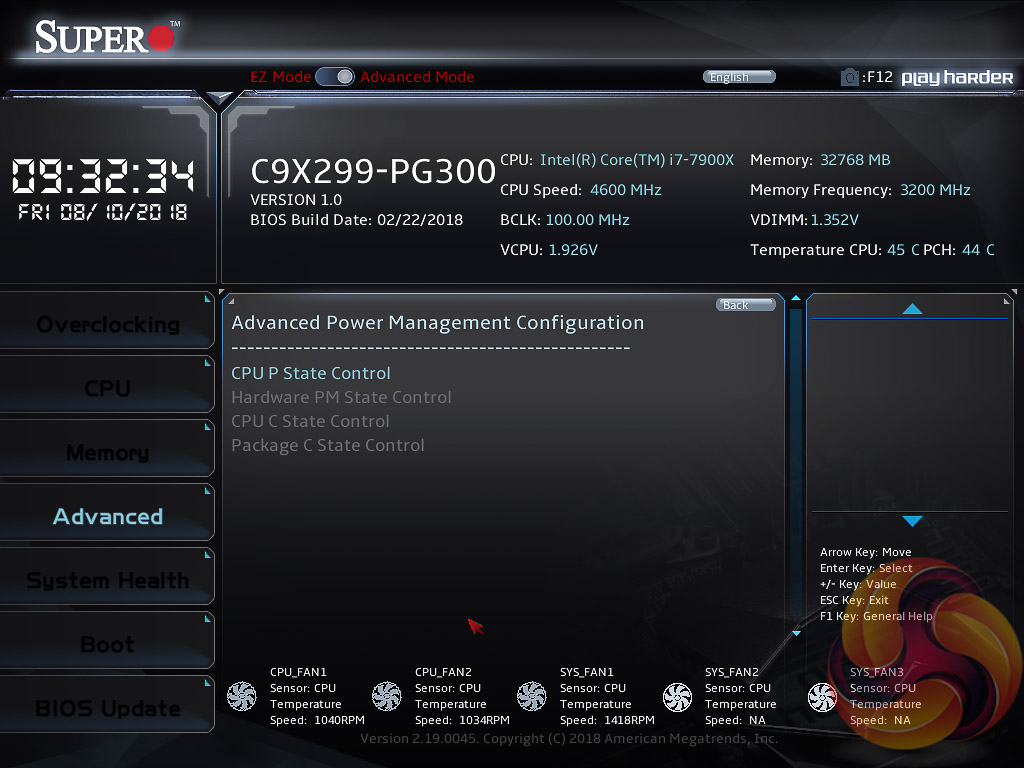Click the settings list scrollbar track

tap(796, 466)
